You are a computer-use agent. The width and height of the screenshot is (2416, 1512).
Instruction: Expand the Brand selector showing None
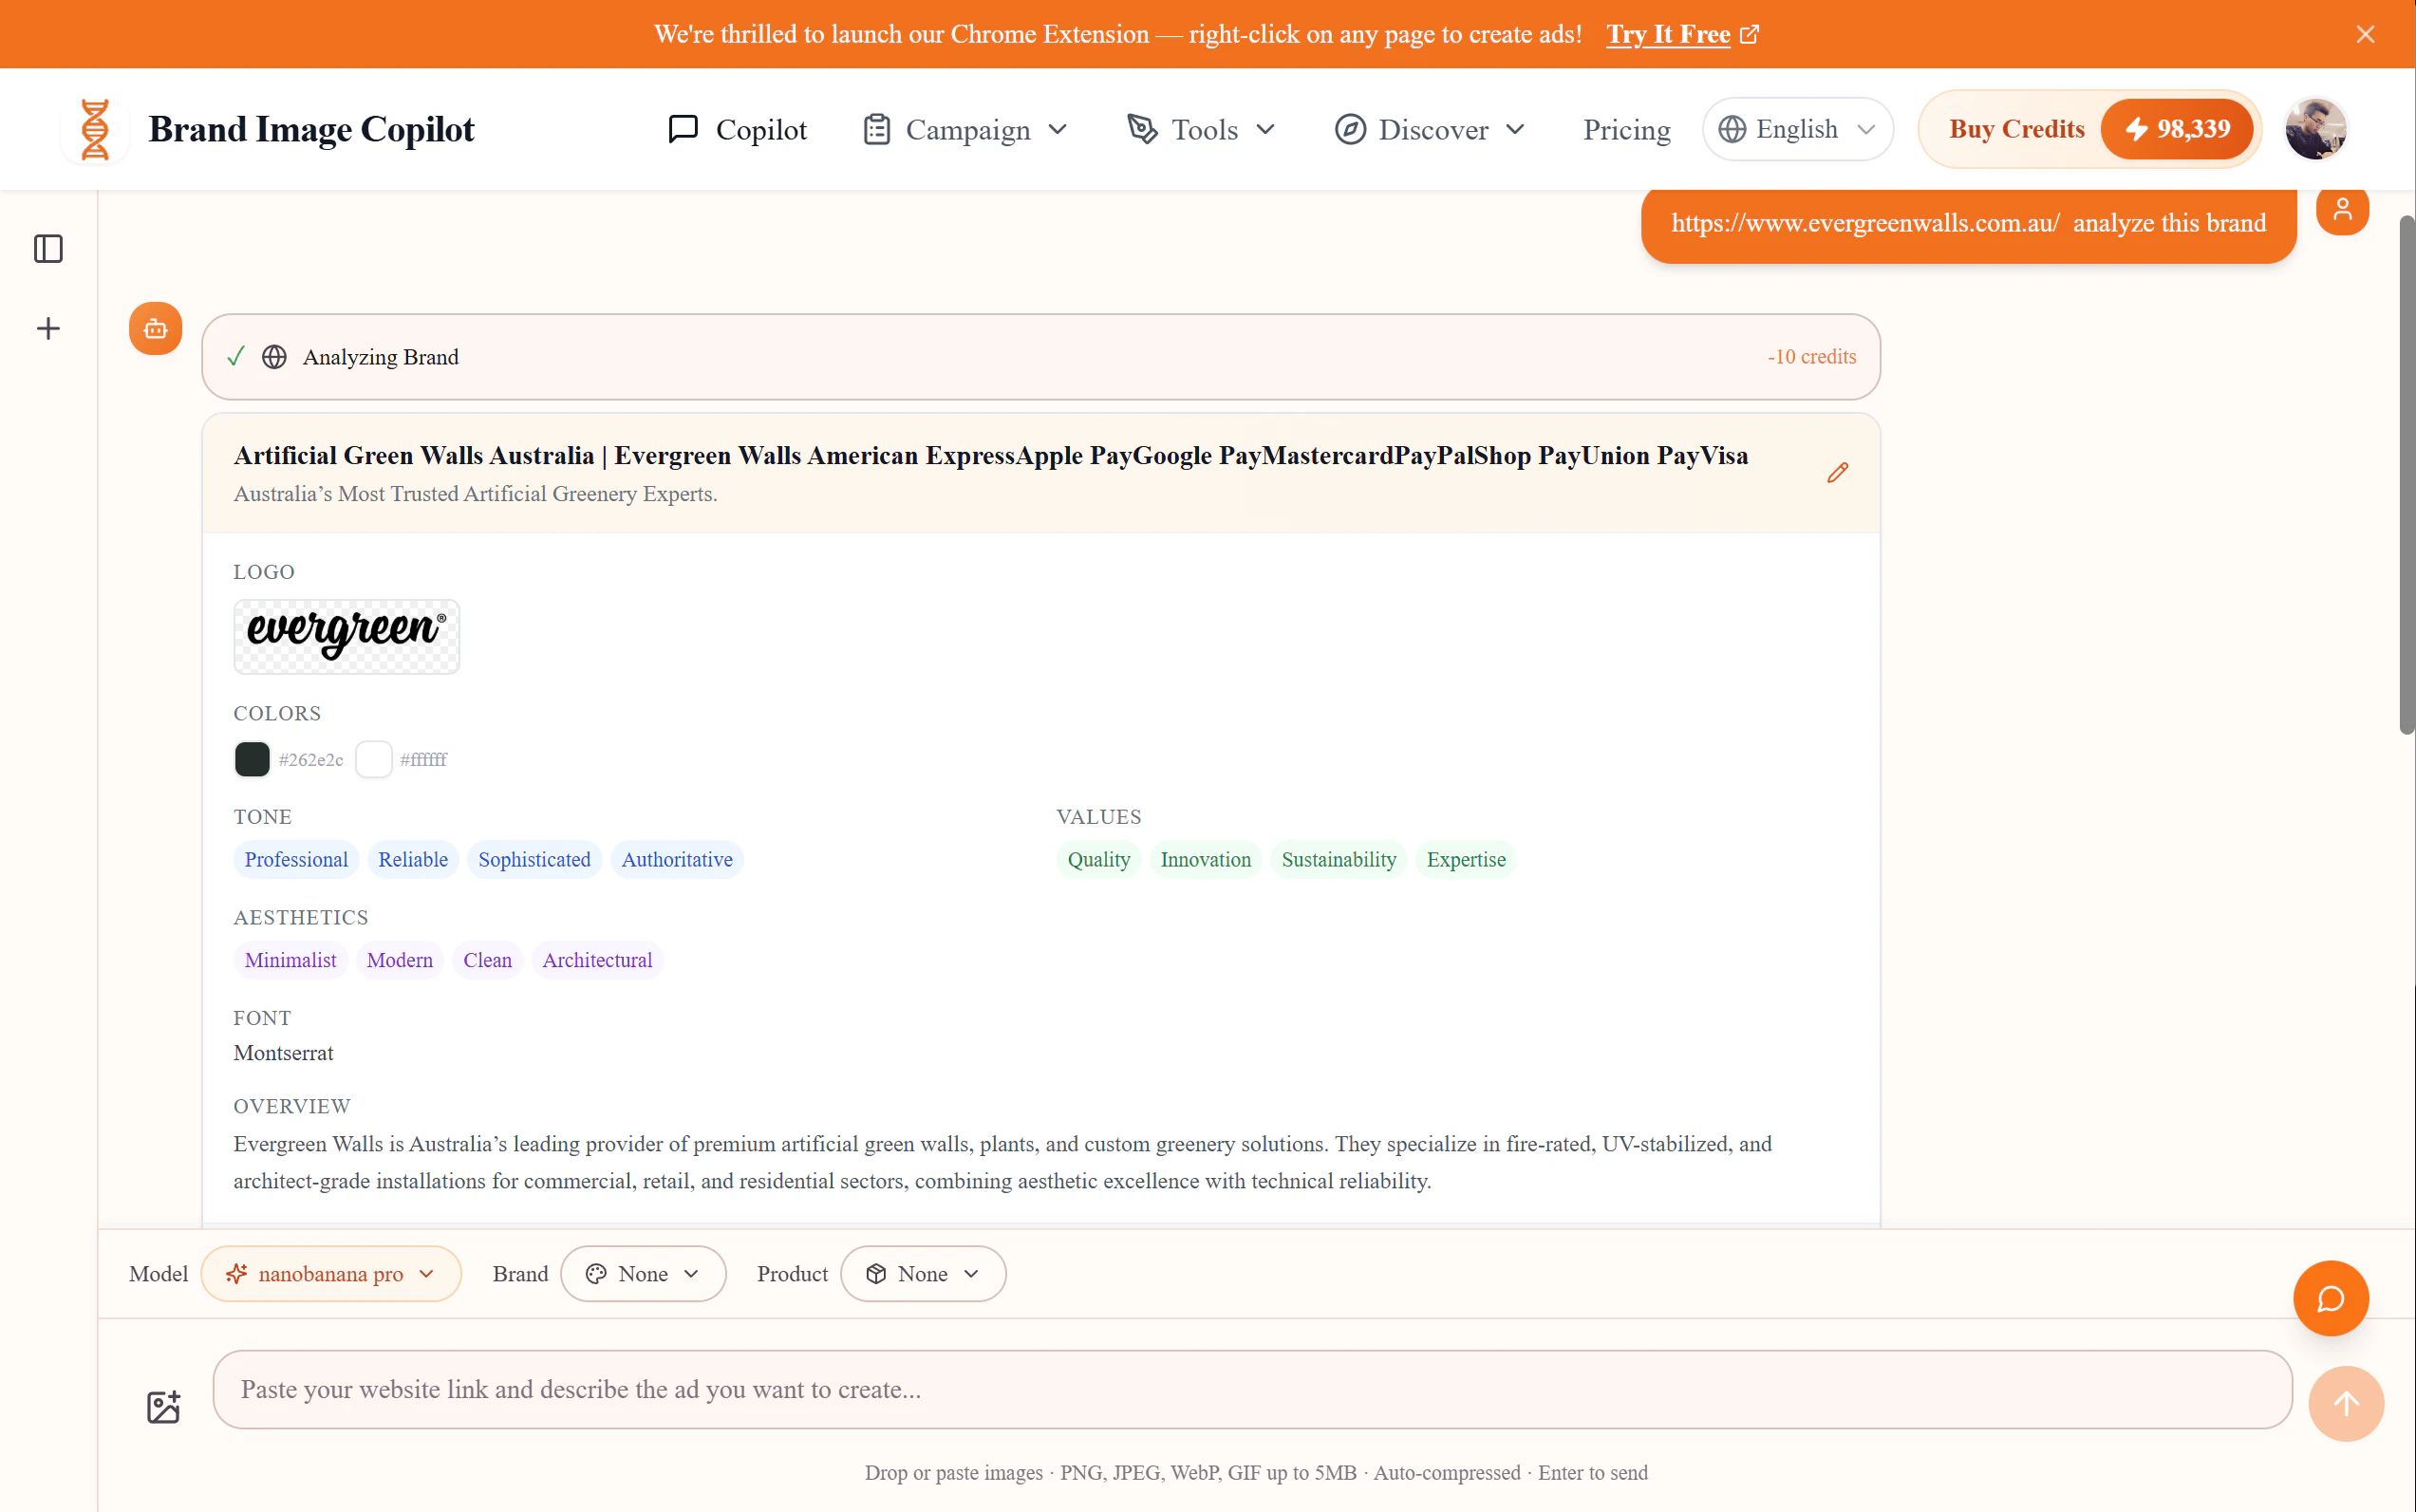point(643,1273)
